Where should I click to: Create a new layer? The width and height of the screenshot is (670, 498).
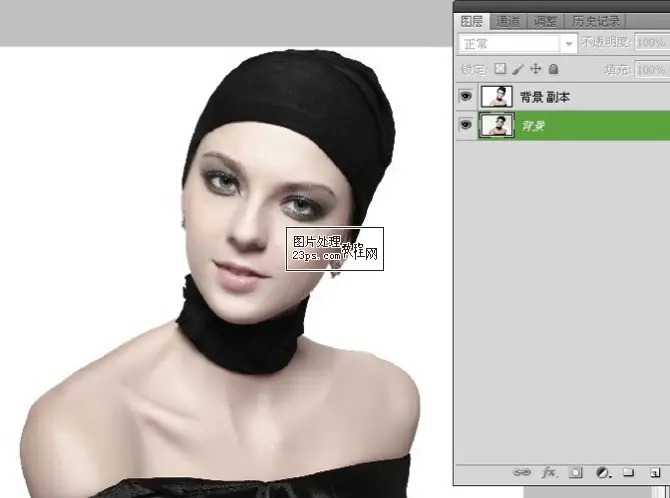[x=653, y=471]
